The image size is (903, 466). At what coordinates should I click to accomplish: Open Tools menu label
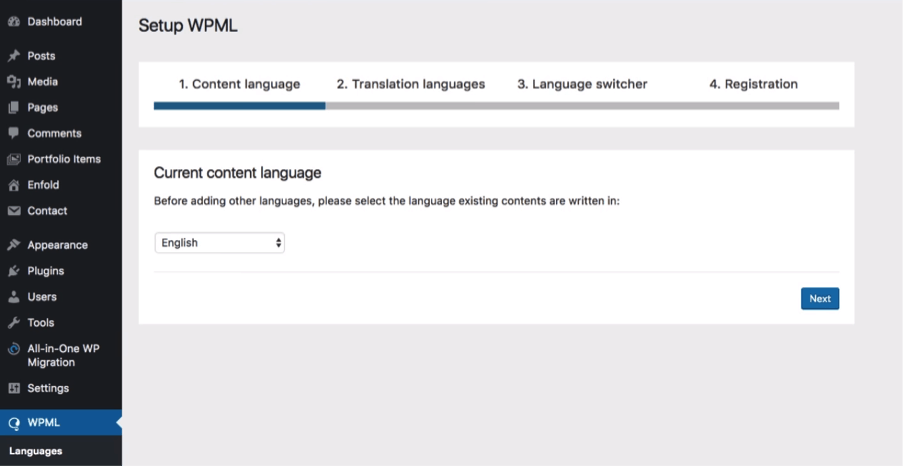(41, 323)
